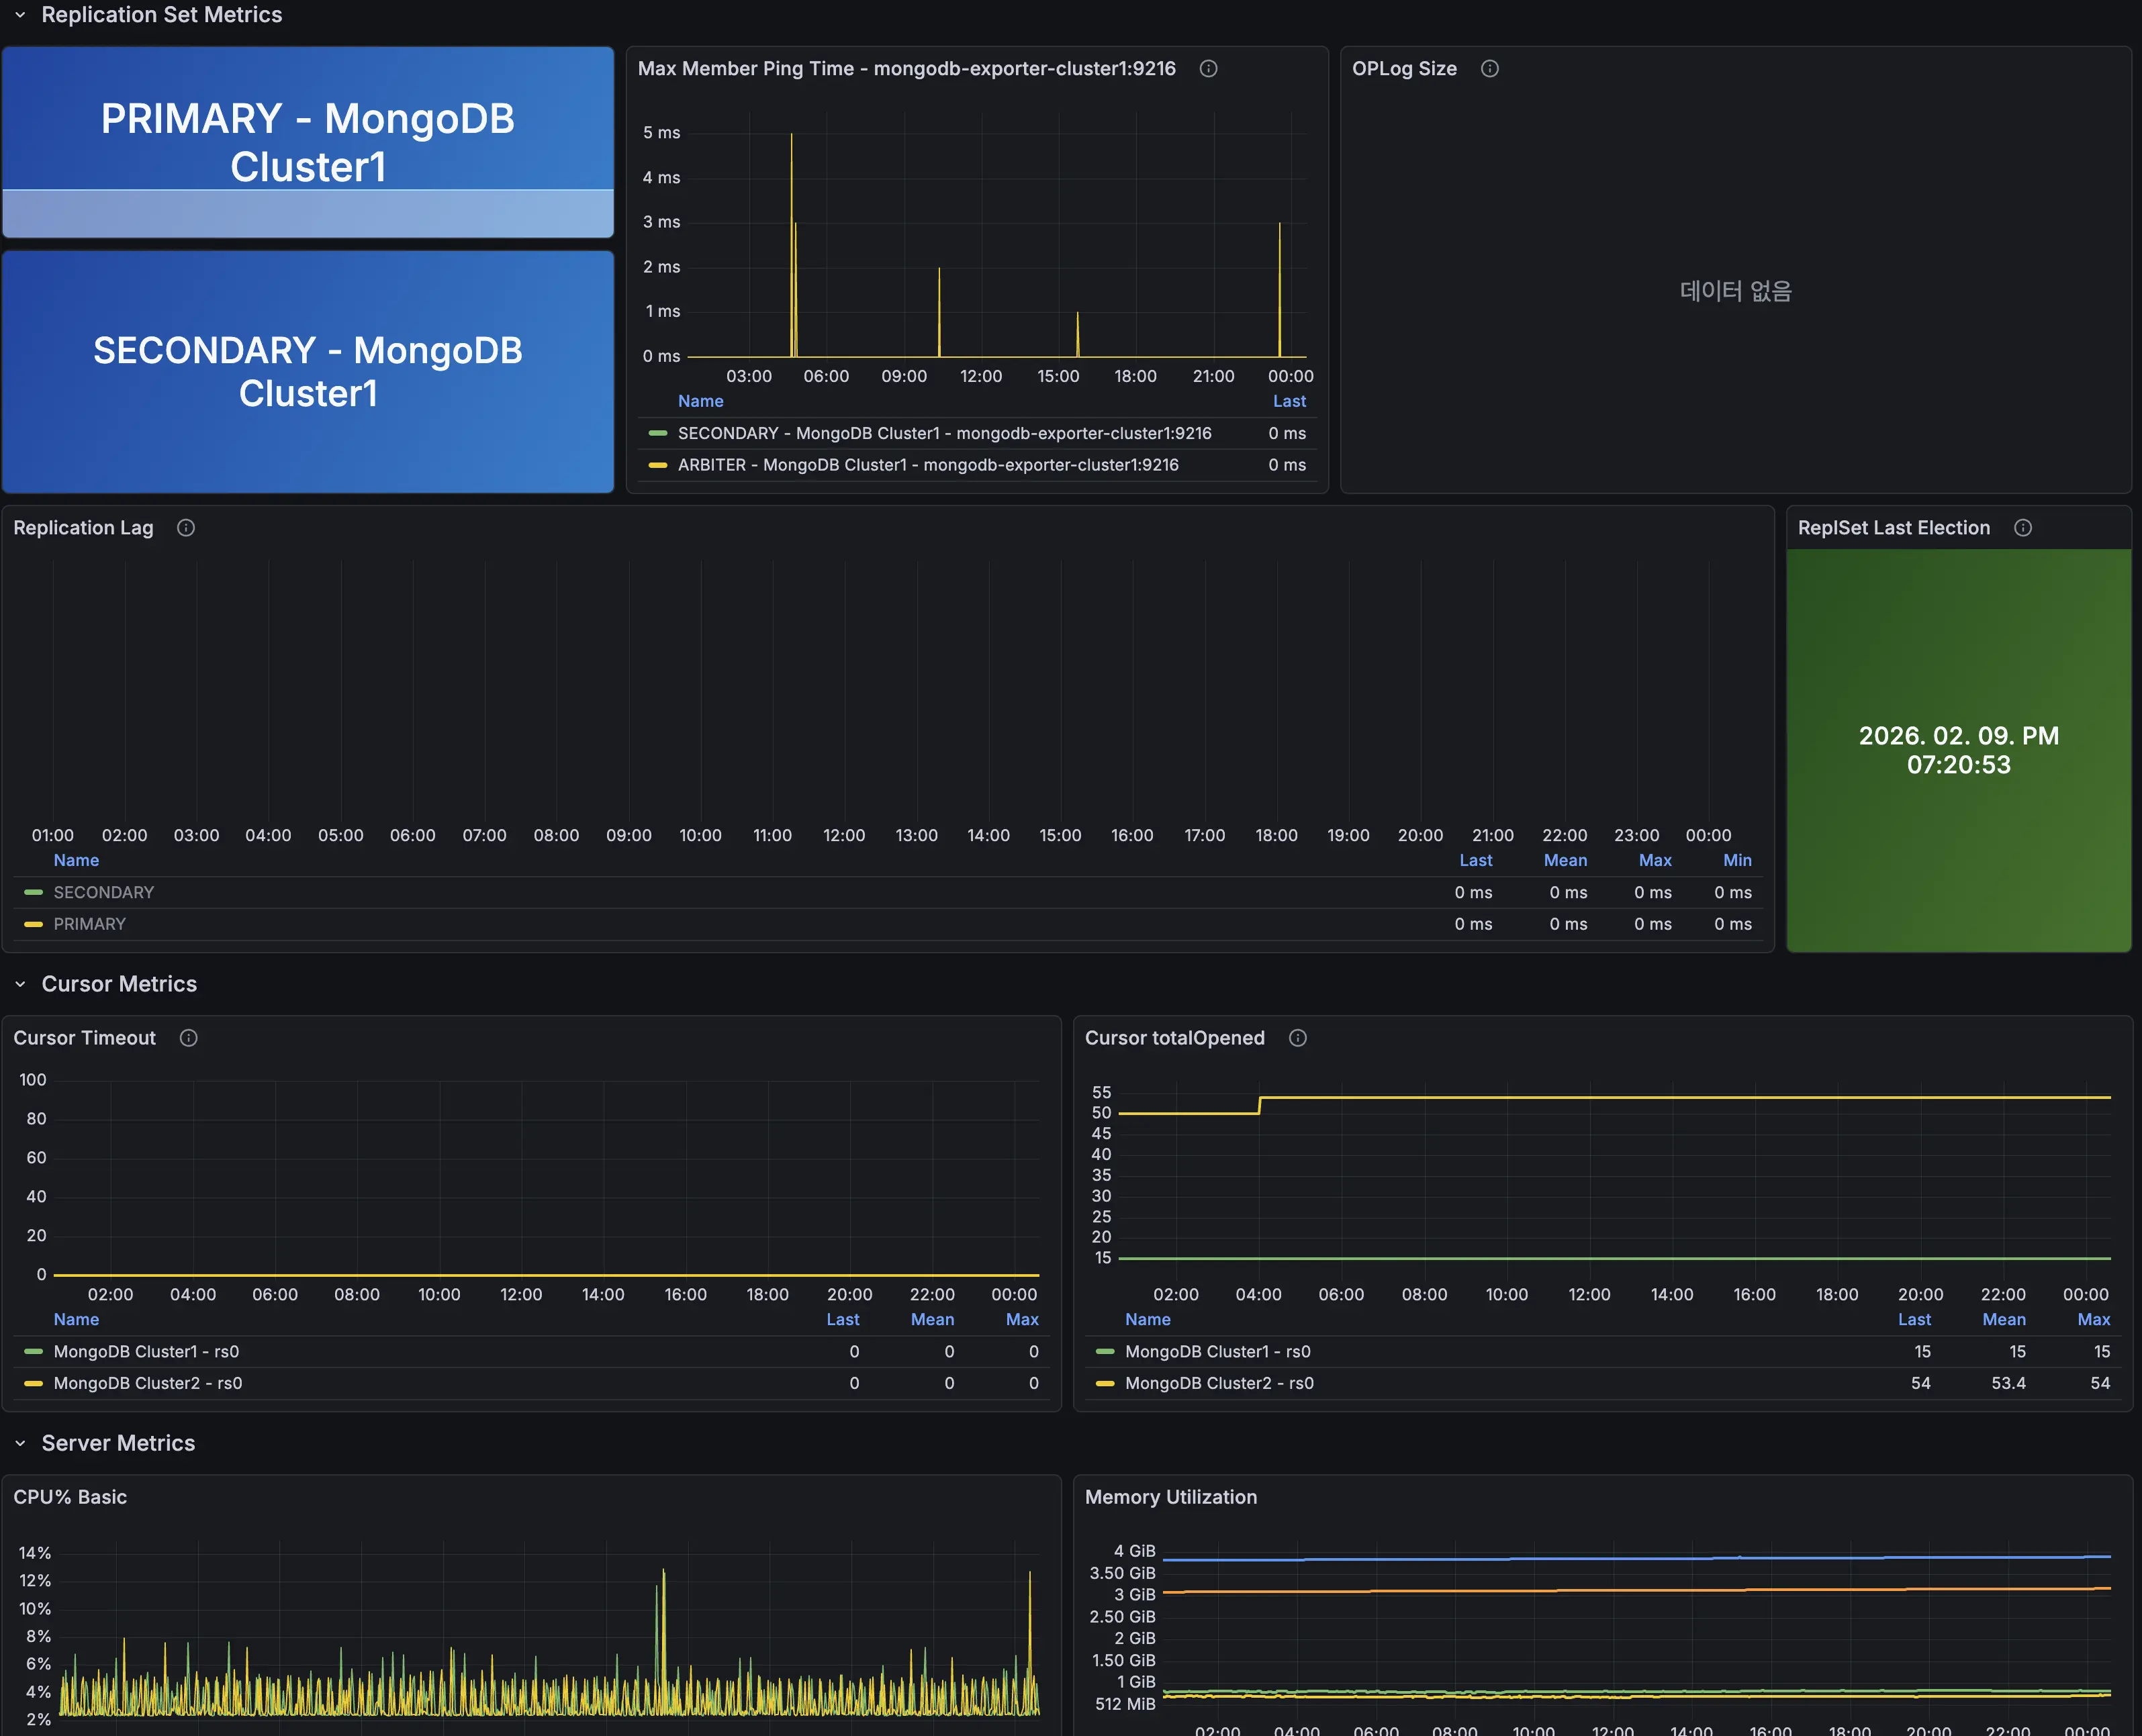Sort Cursor totalOpened legend by Max
Image resolution: width=2142 pixels, height=1736 pixels.
[x=2093, y=1319]
